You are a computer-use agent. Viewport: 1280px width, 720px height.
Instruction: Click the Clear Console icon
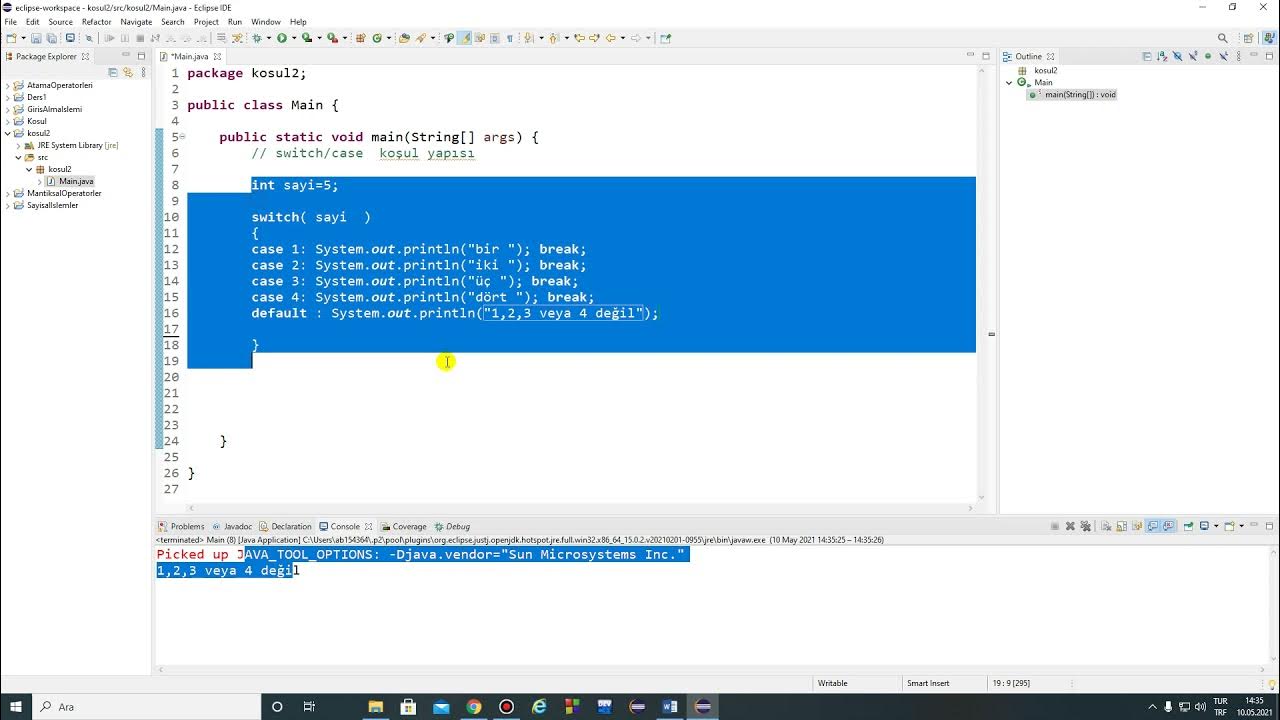[x=1106, y=526]
